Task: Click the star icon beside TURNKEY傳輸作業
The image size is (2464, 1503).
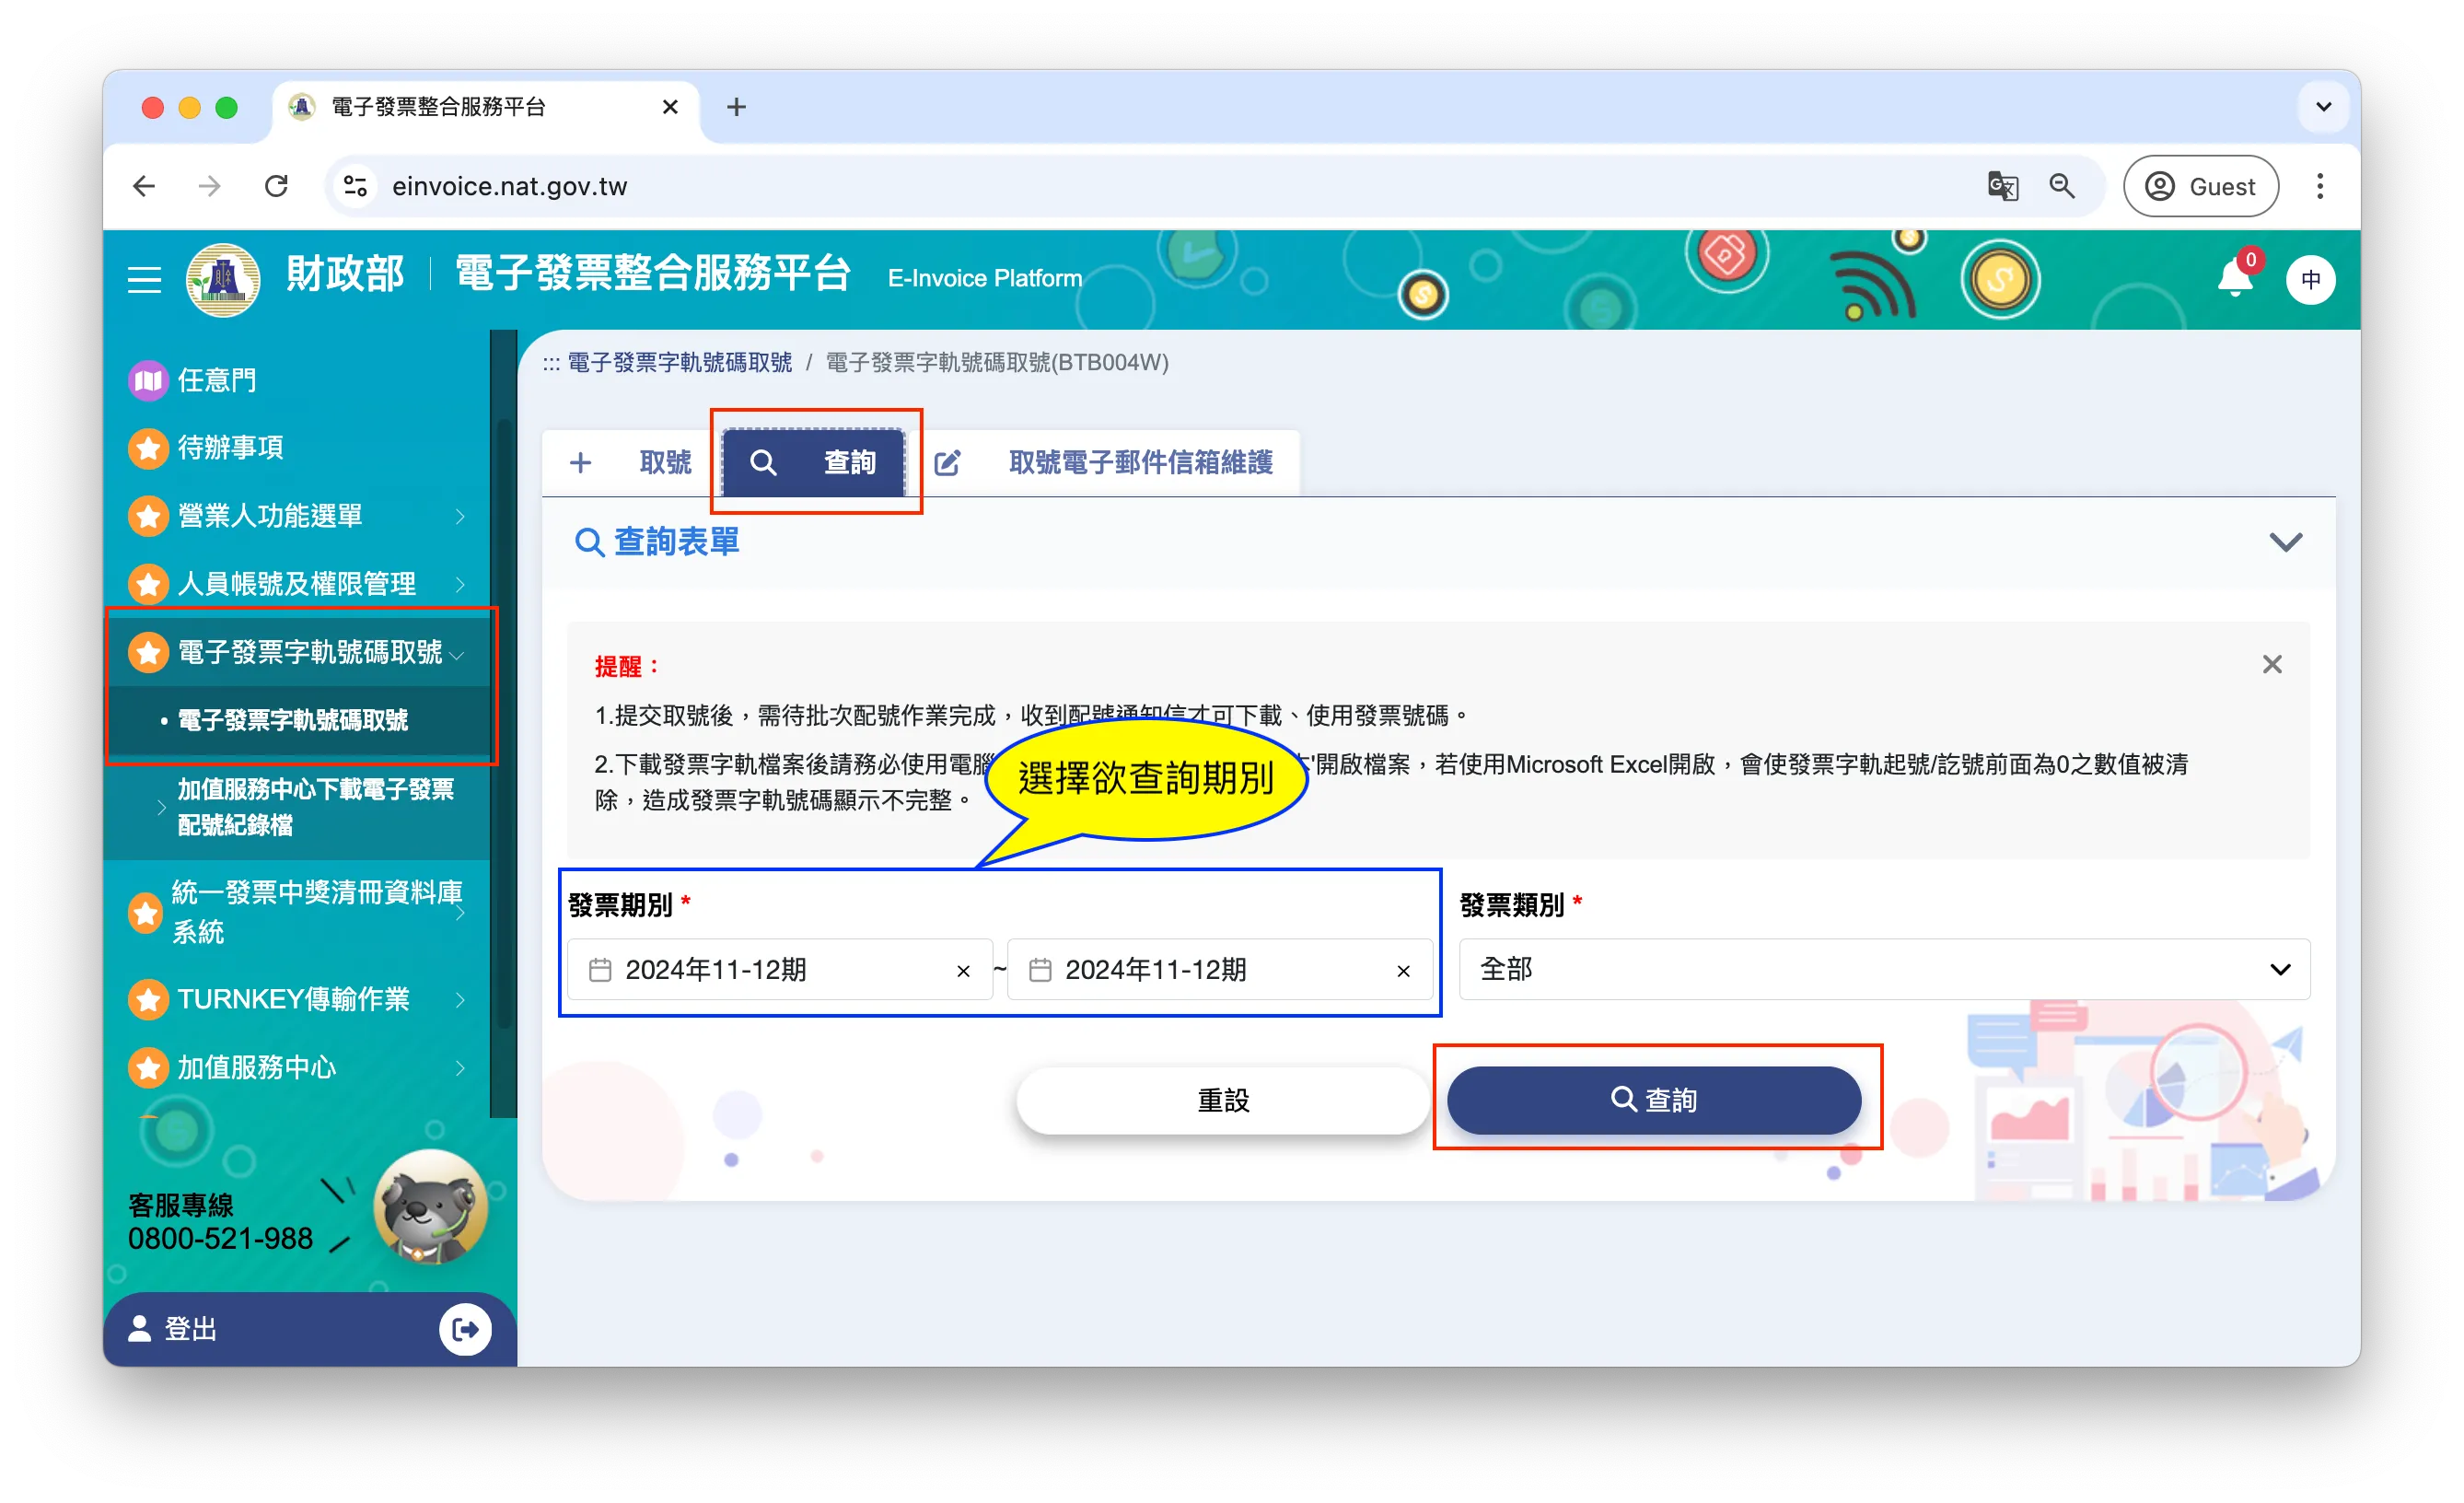Action: pyautogui.click(x=148, y=999)
